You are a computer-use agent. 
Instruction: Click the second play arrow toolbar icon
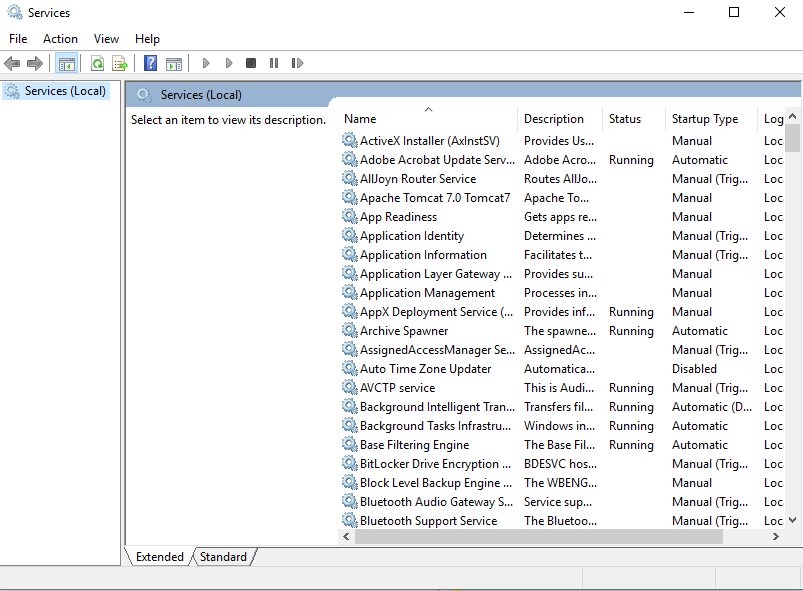point(229,63)
